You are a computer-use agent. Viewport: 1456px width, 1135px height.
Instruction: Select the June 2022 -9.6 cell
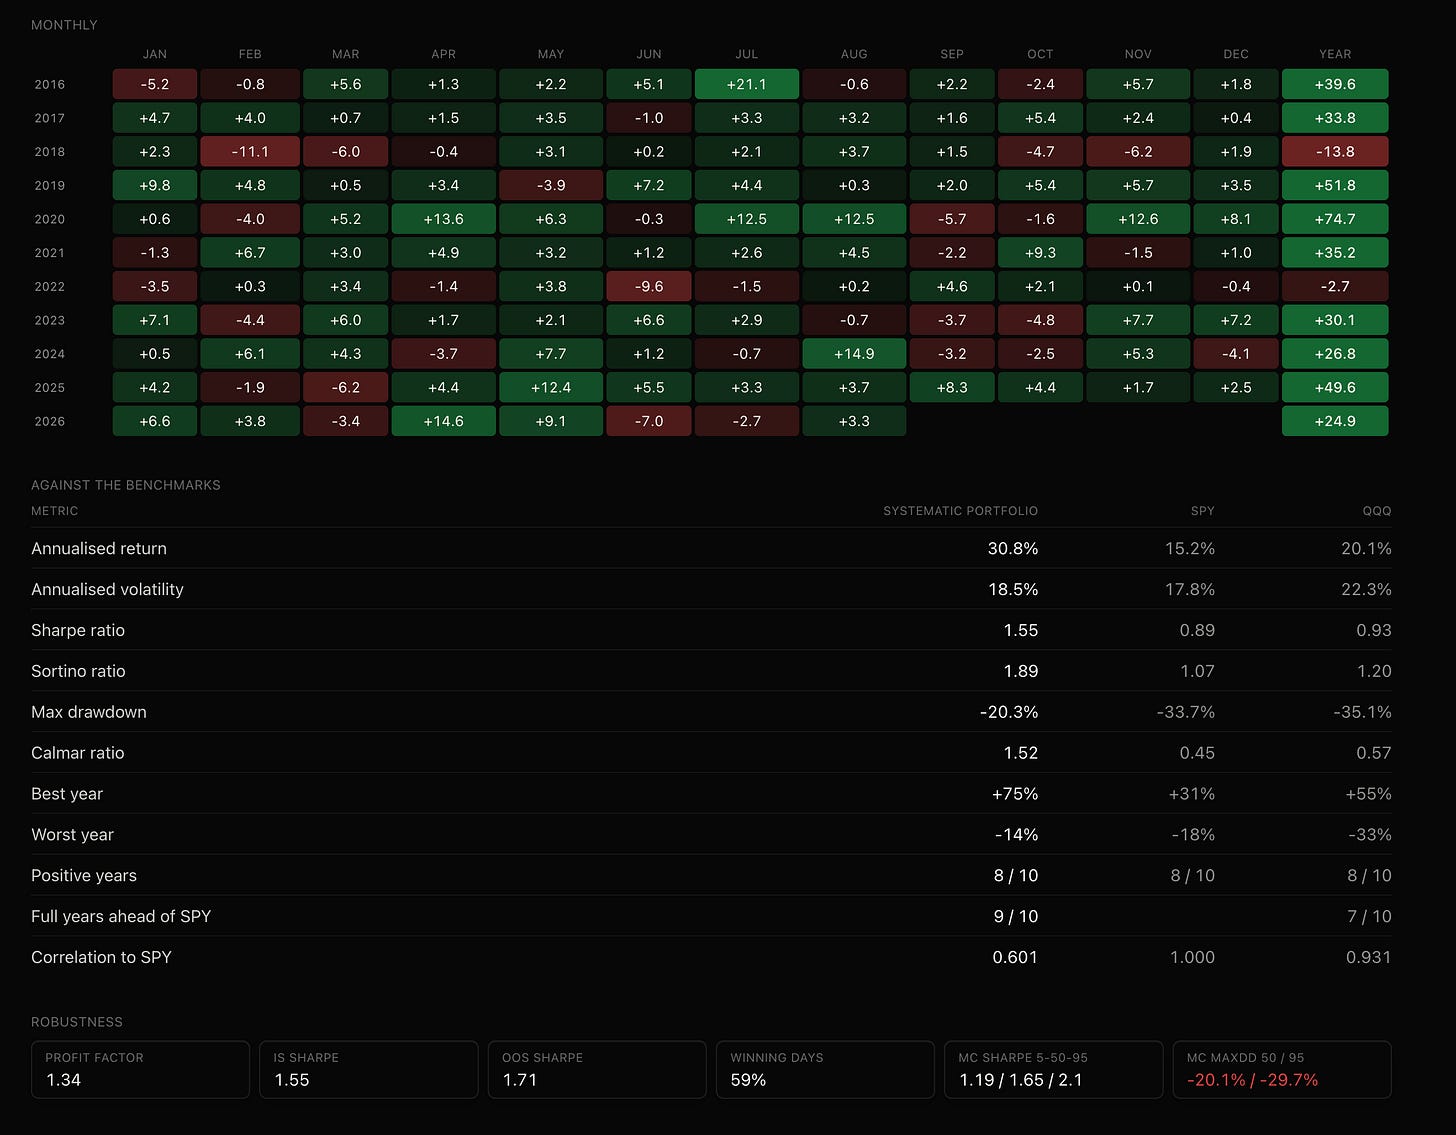coord(649,286)
